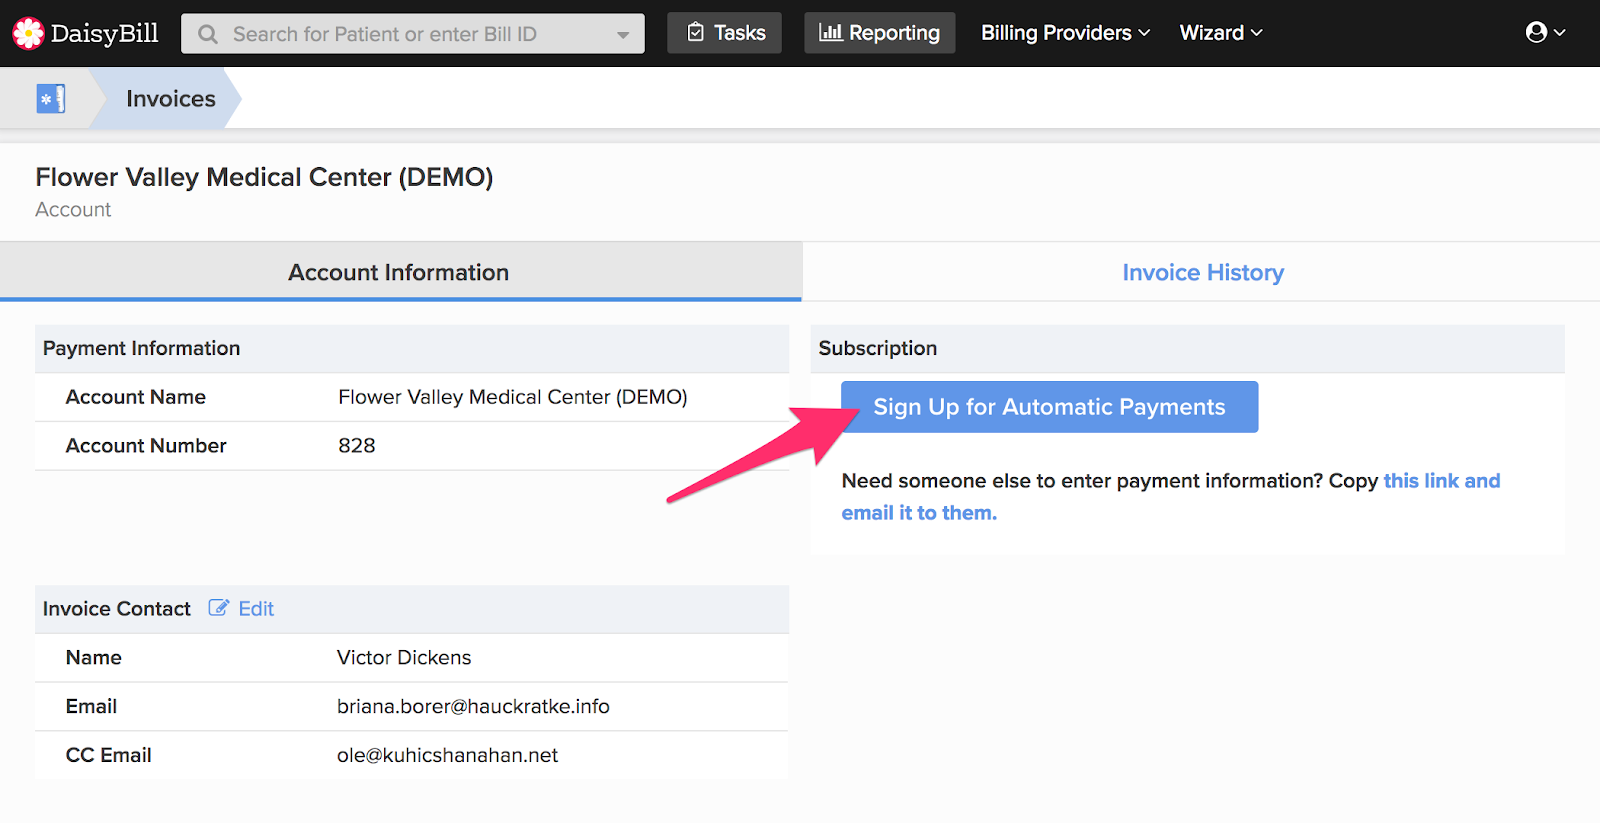The image size is (1600, 823).
Task: Click the Email label in Invoice Contact
Action: [91, 706]
